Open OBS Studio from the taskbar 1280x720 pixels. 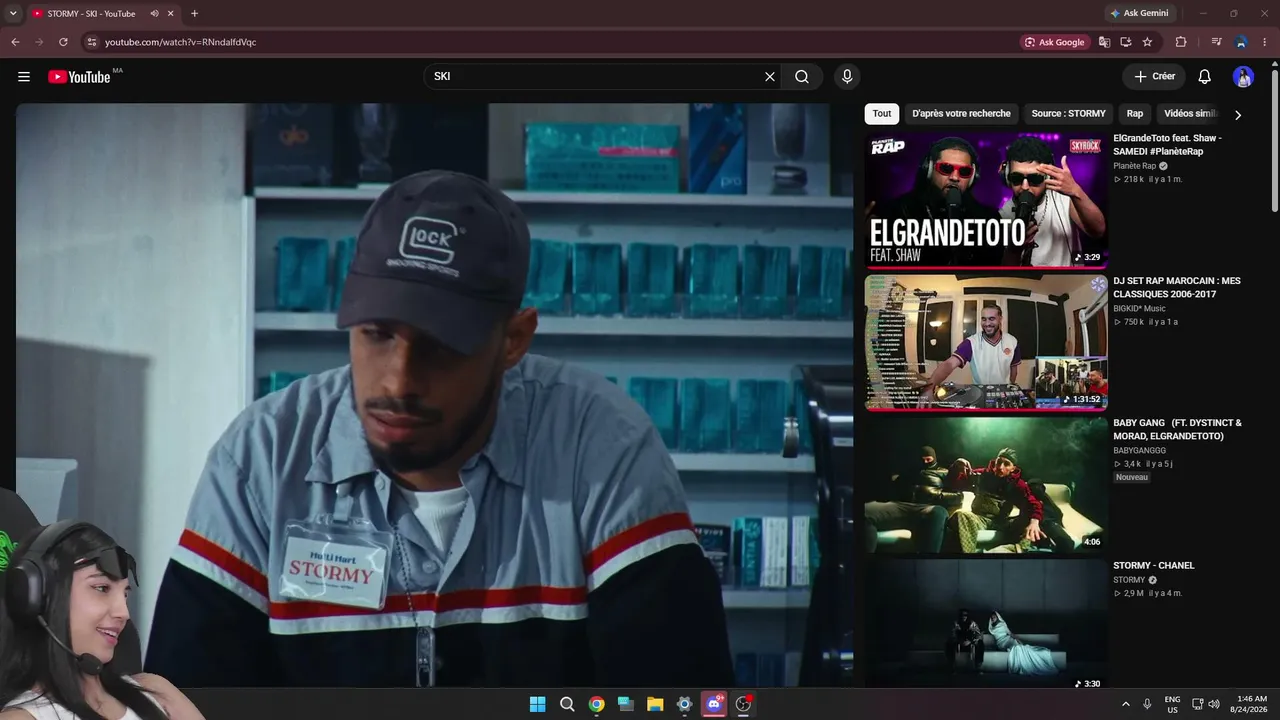(743, 704)
